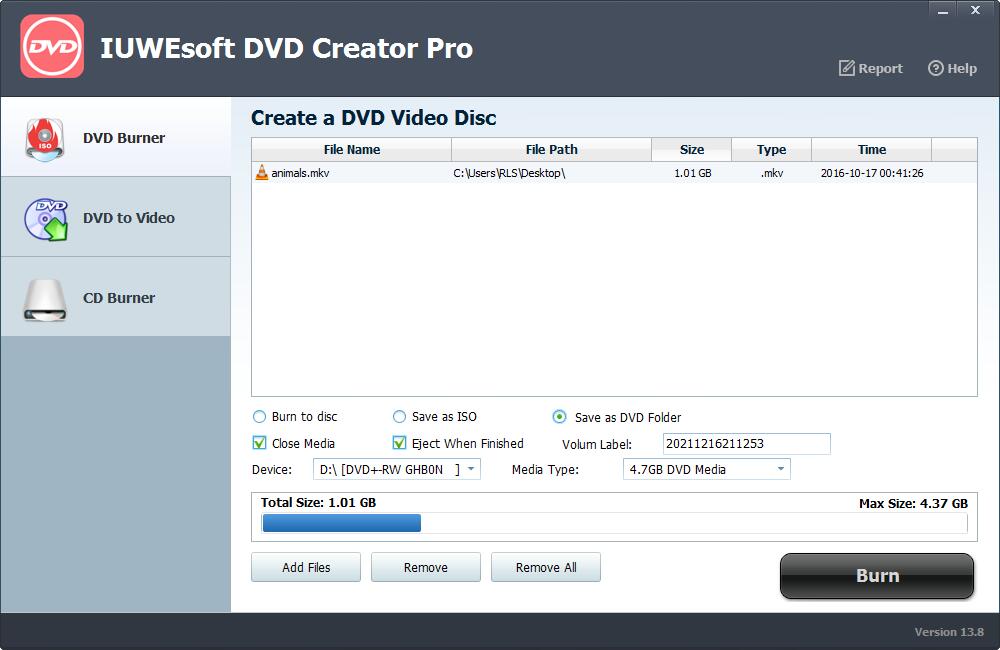Click the DVD Burner flame disc icon
The width and height of the screenshot is (1000, 650).
(44, 138)
